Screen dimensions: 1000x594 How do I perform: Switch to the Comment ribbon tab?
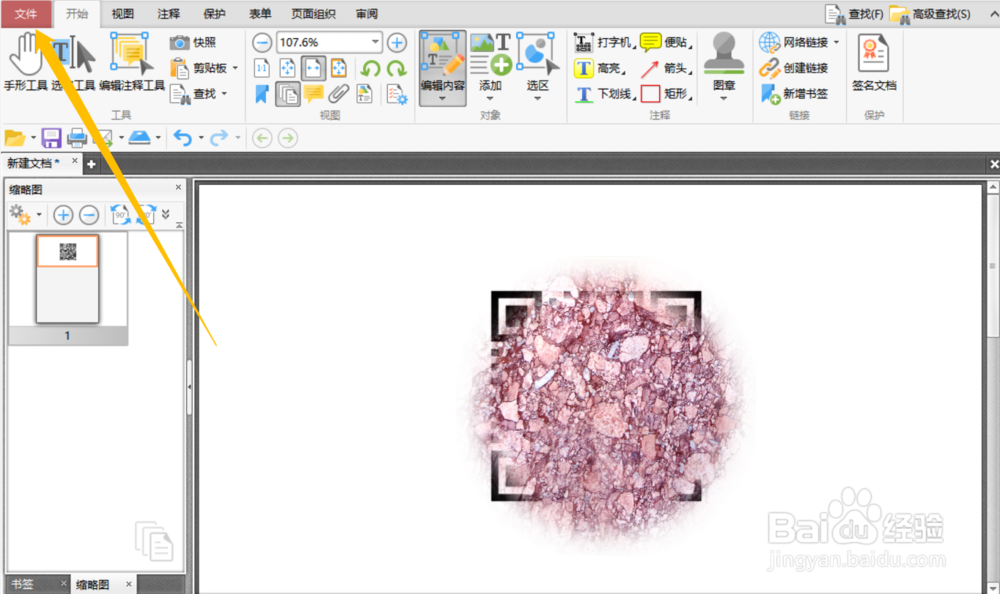(x=168, y=14)
